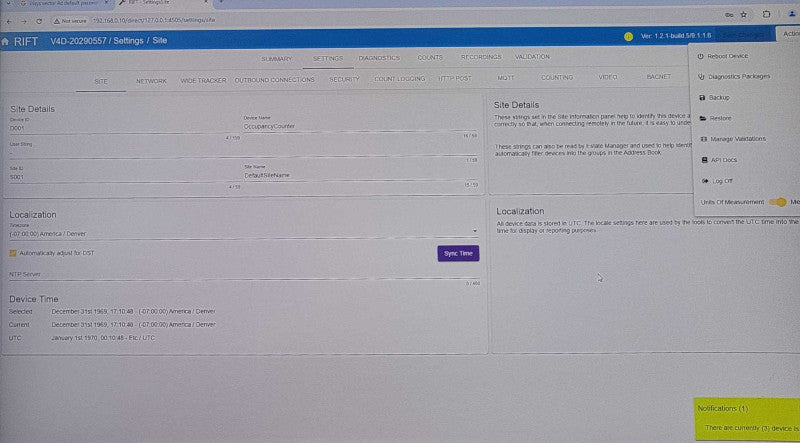Click the RIFT home icon
800x443 pixels.
[x=5, y=41]
